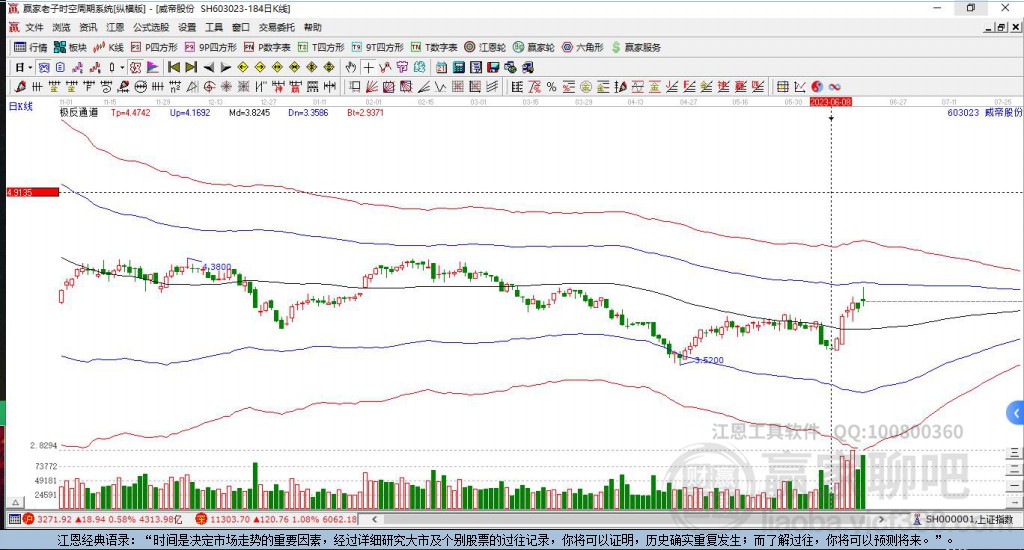
Task: Open the 赢家轮 wheel tool
Action: pyautogui.click(x=534, y=47)
